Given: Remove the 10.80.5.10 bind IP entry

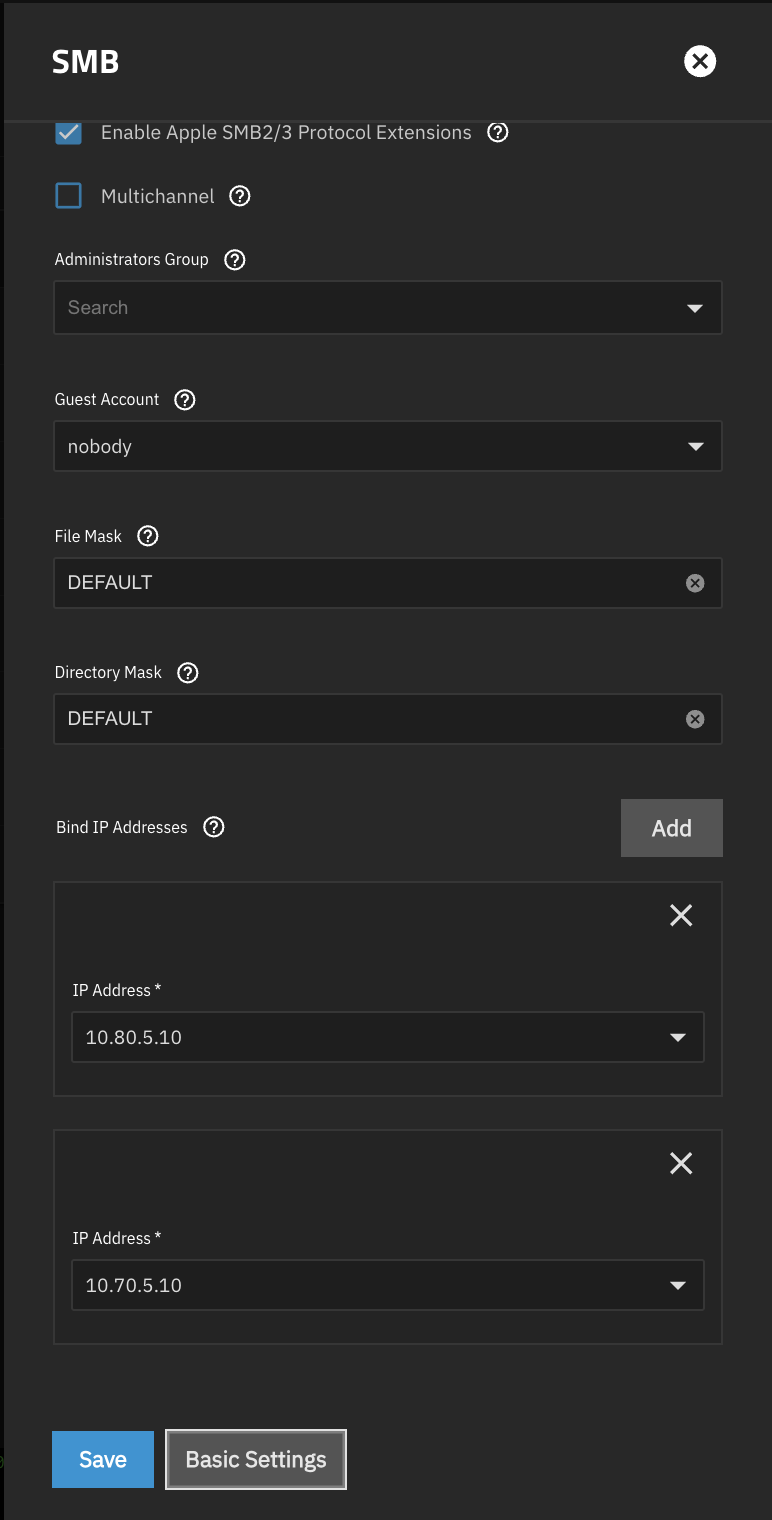Looking at the screenshot, I should click(681, 915).
